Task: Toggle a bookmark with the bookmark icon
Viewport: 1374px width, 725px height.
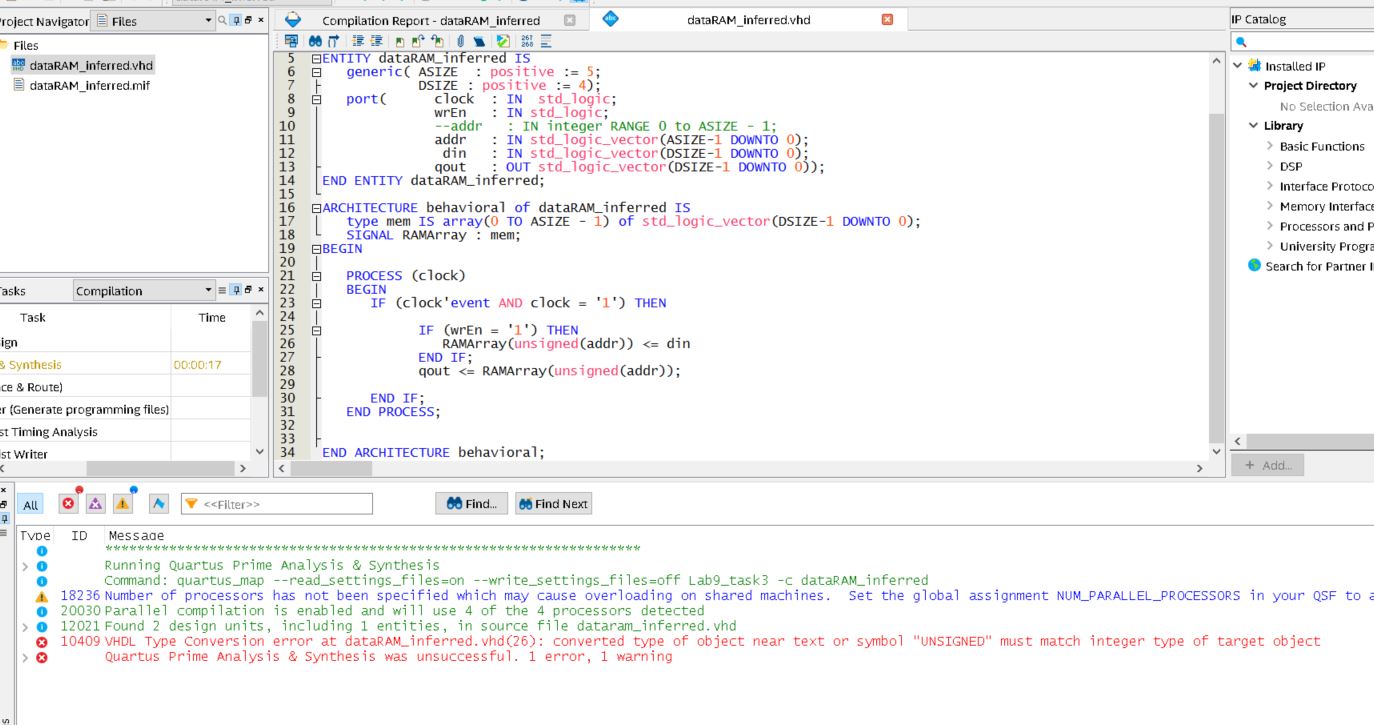Action: pos(400,41)
